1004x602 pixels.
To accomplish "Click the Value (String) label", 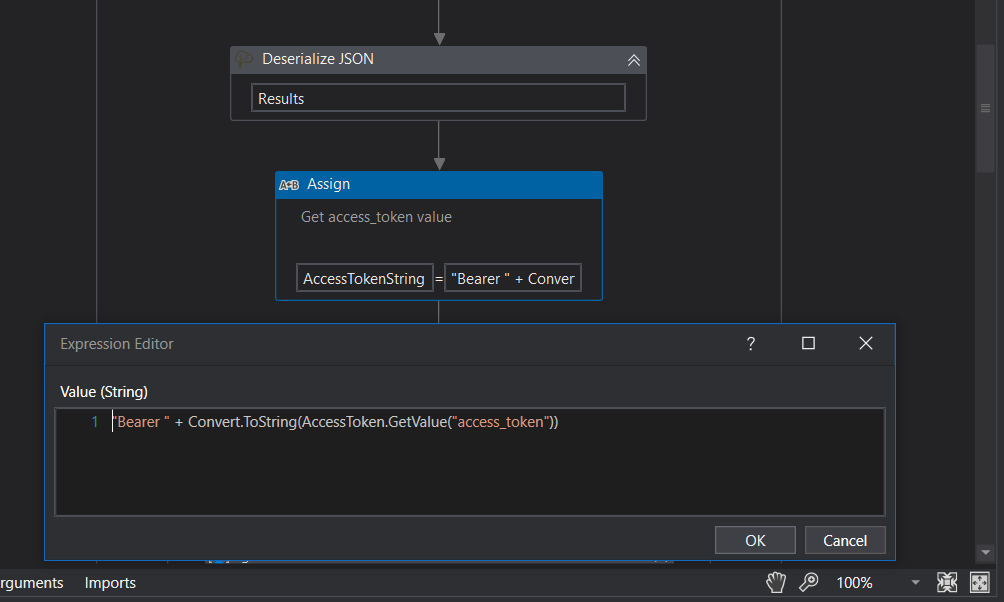I will 104,392.
